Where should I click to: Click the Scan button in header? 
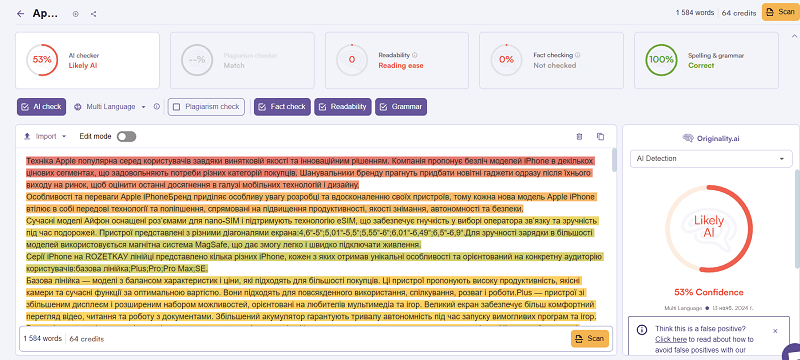coord(780,12)
